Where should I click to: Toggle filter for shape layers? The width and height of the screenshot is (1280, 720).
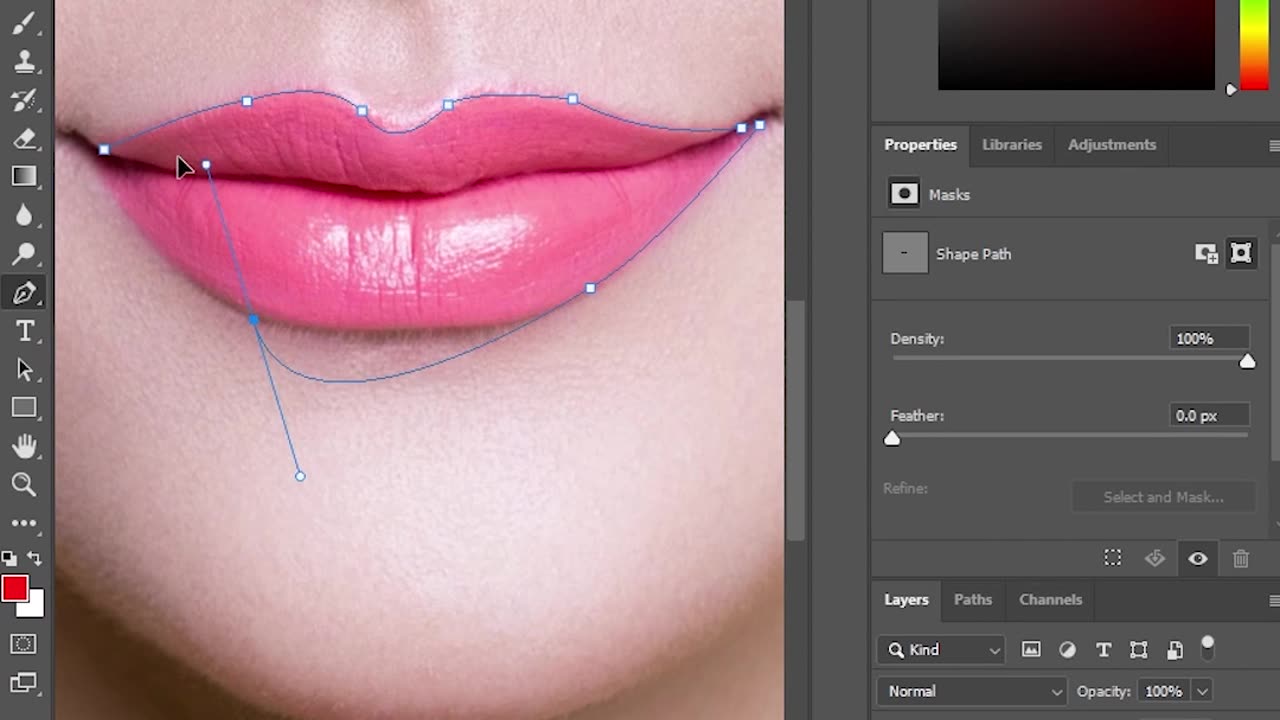pos(1139,650)
